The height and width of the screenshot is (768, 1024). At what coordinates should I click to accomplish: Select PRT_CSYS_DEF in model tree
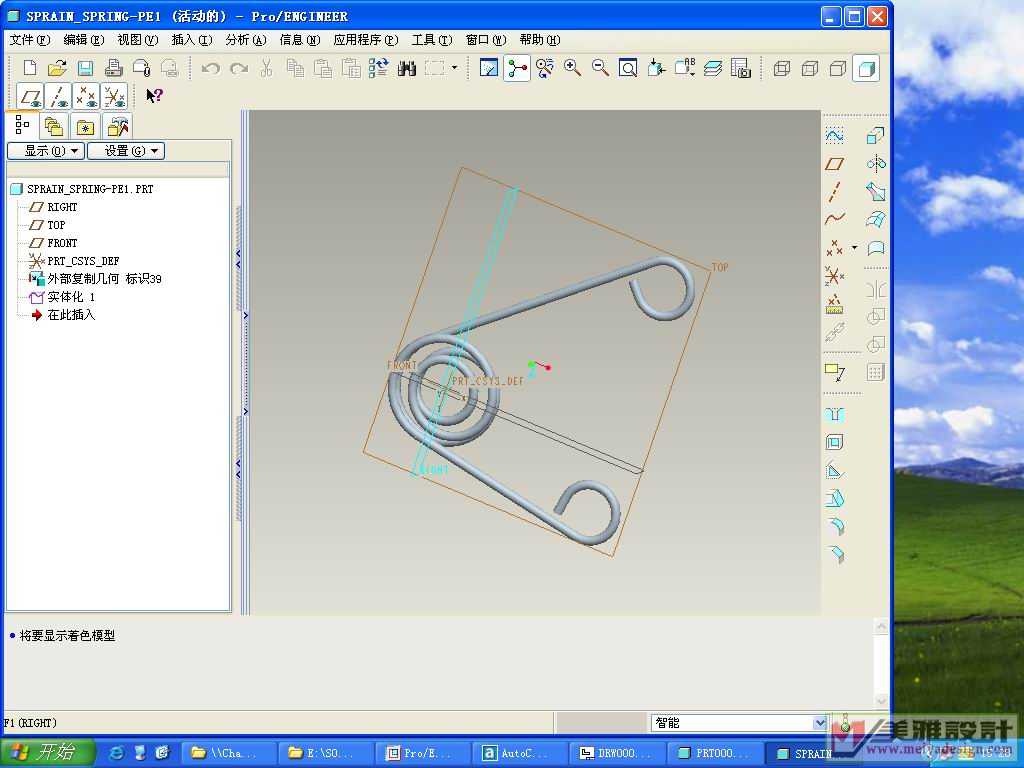click(83, 261)
